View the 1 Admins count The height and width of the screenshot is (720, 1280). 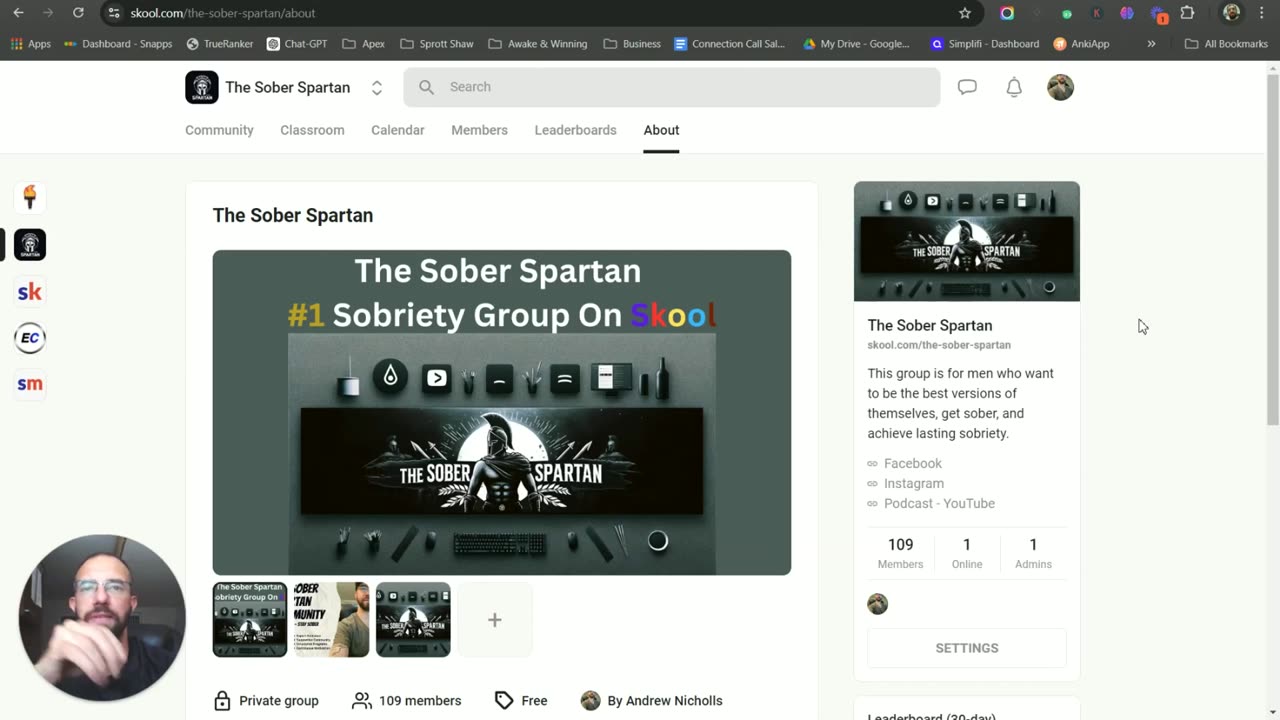coord(1033,553)
